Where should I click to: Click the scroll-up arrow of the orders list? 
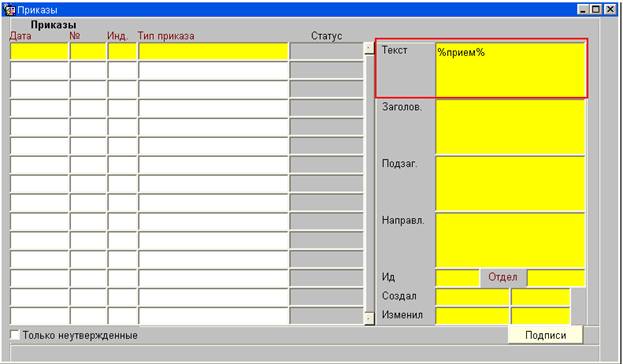pyautogui.click(x=369, y=48)
